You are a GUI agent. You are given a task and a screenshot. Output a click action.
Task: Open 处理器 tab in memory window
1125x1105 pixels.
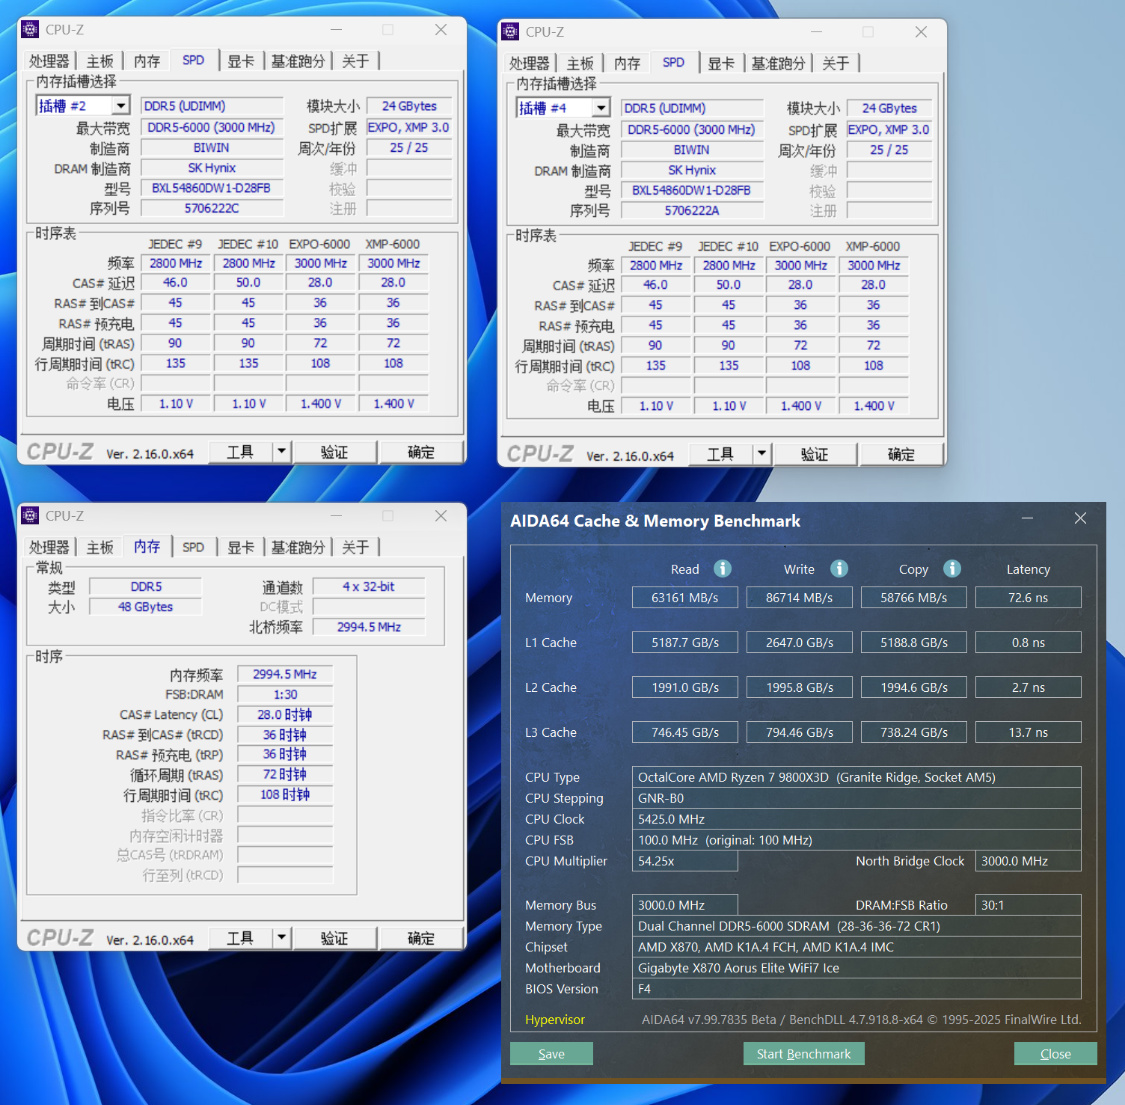(49, 547)
